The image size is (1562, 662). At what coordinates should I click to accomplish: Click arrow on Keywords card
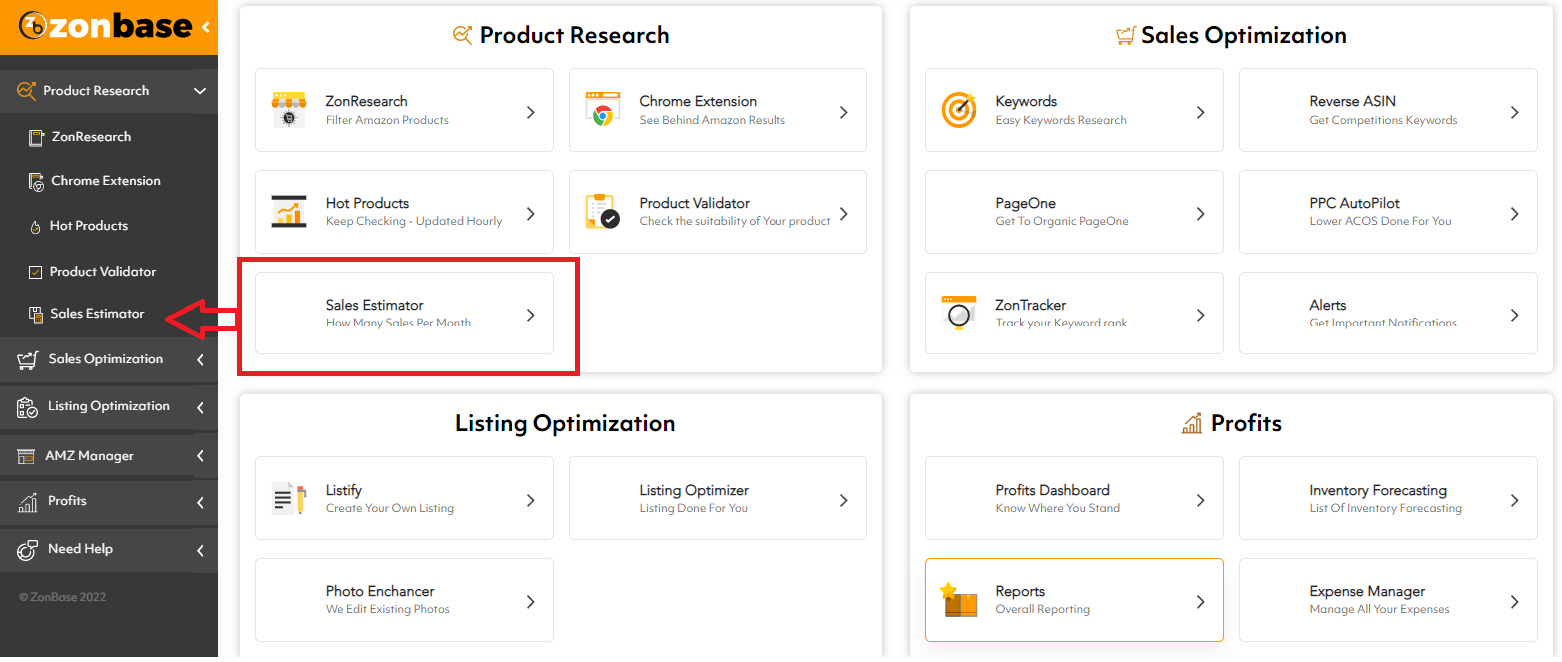(x=1200, y=112)
